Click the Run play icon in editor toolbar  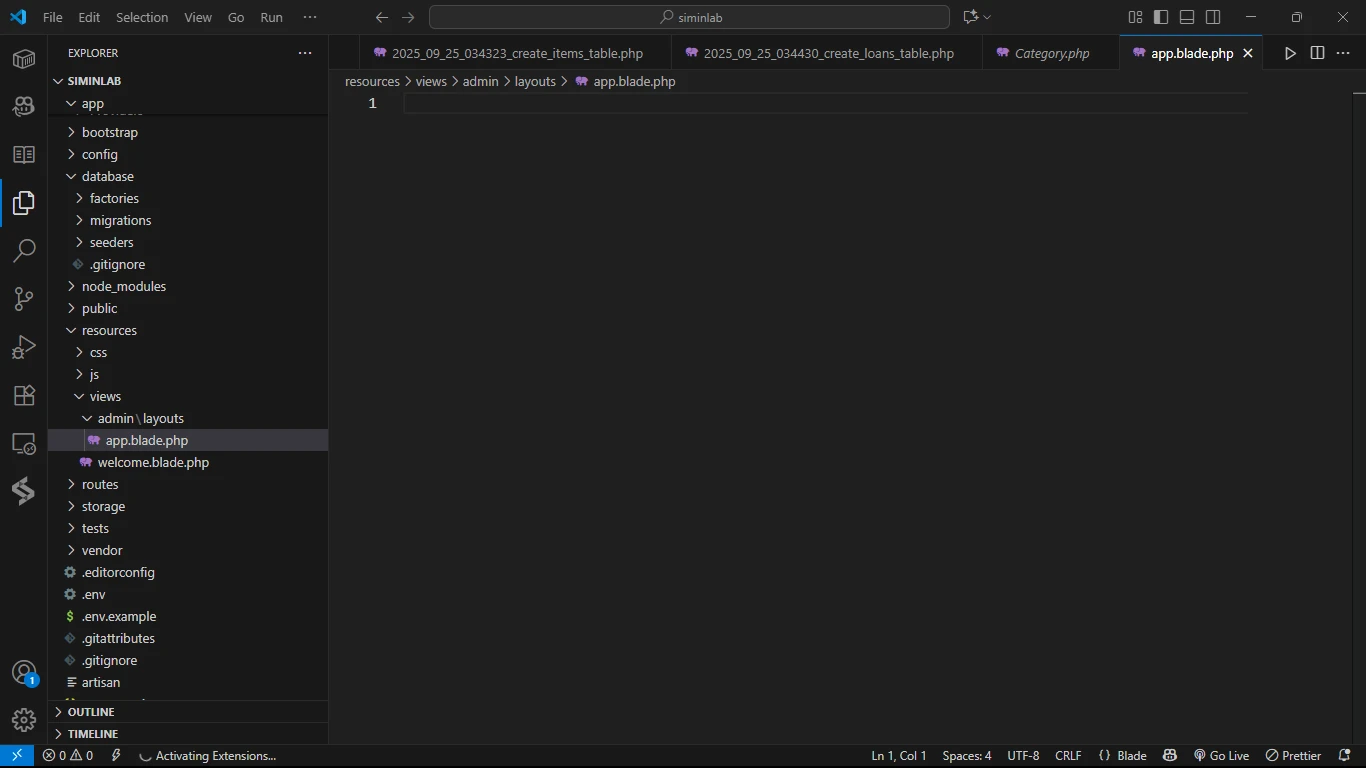(x=1290, y=53)
